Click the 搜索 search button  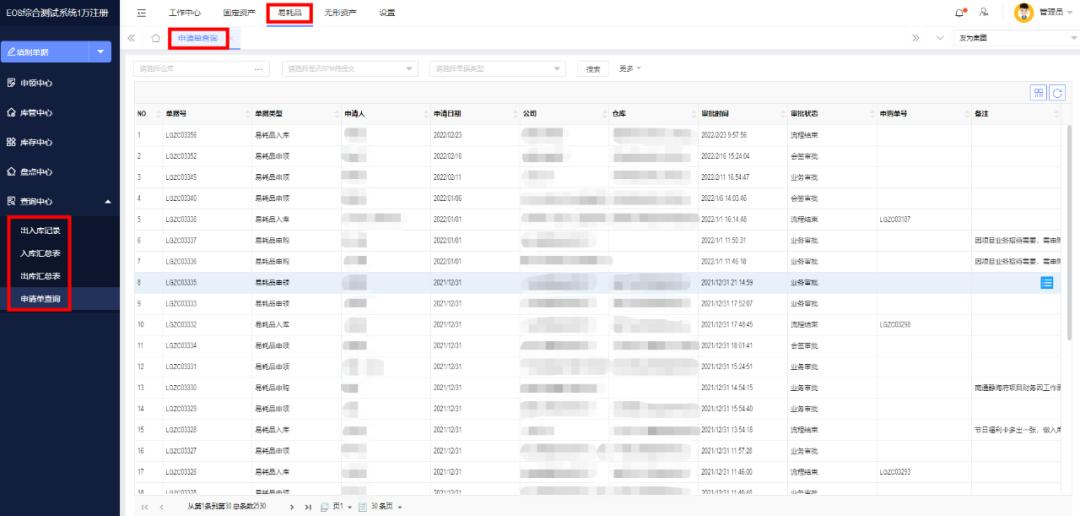[x=592, y=69]
